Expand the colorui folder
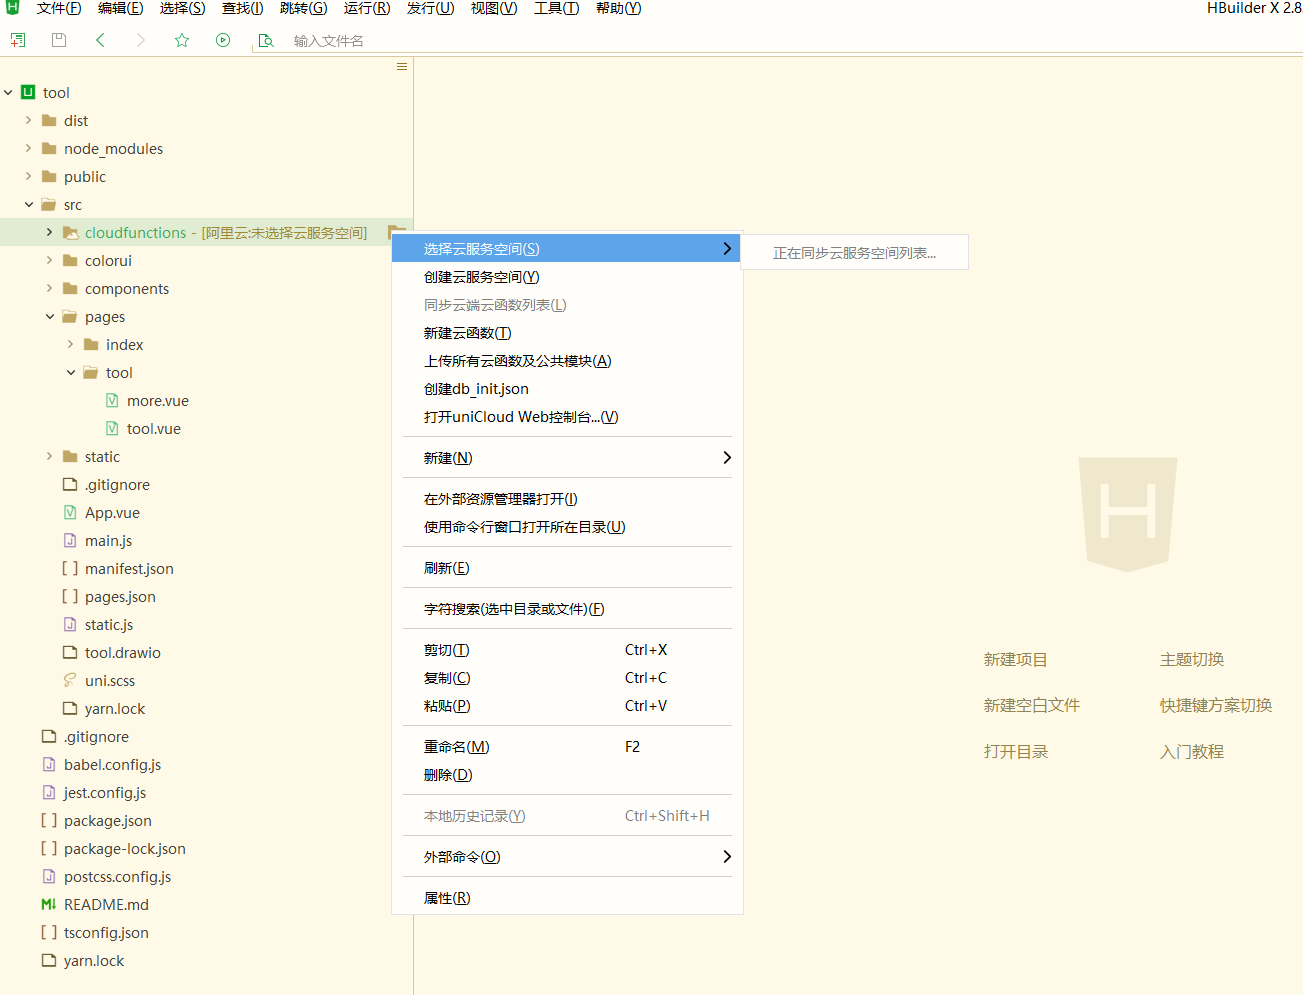 pos(50,260)
